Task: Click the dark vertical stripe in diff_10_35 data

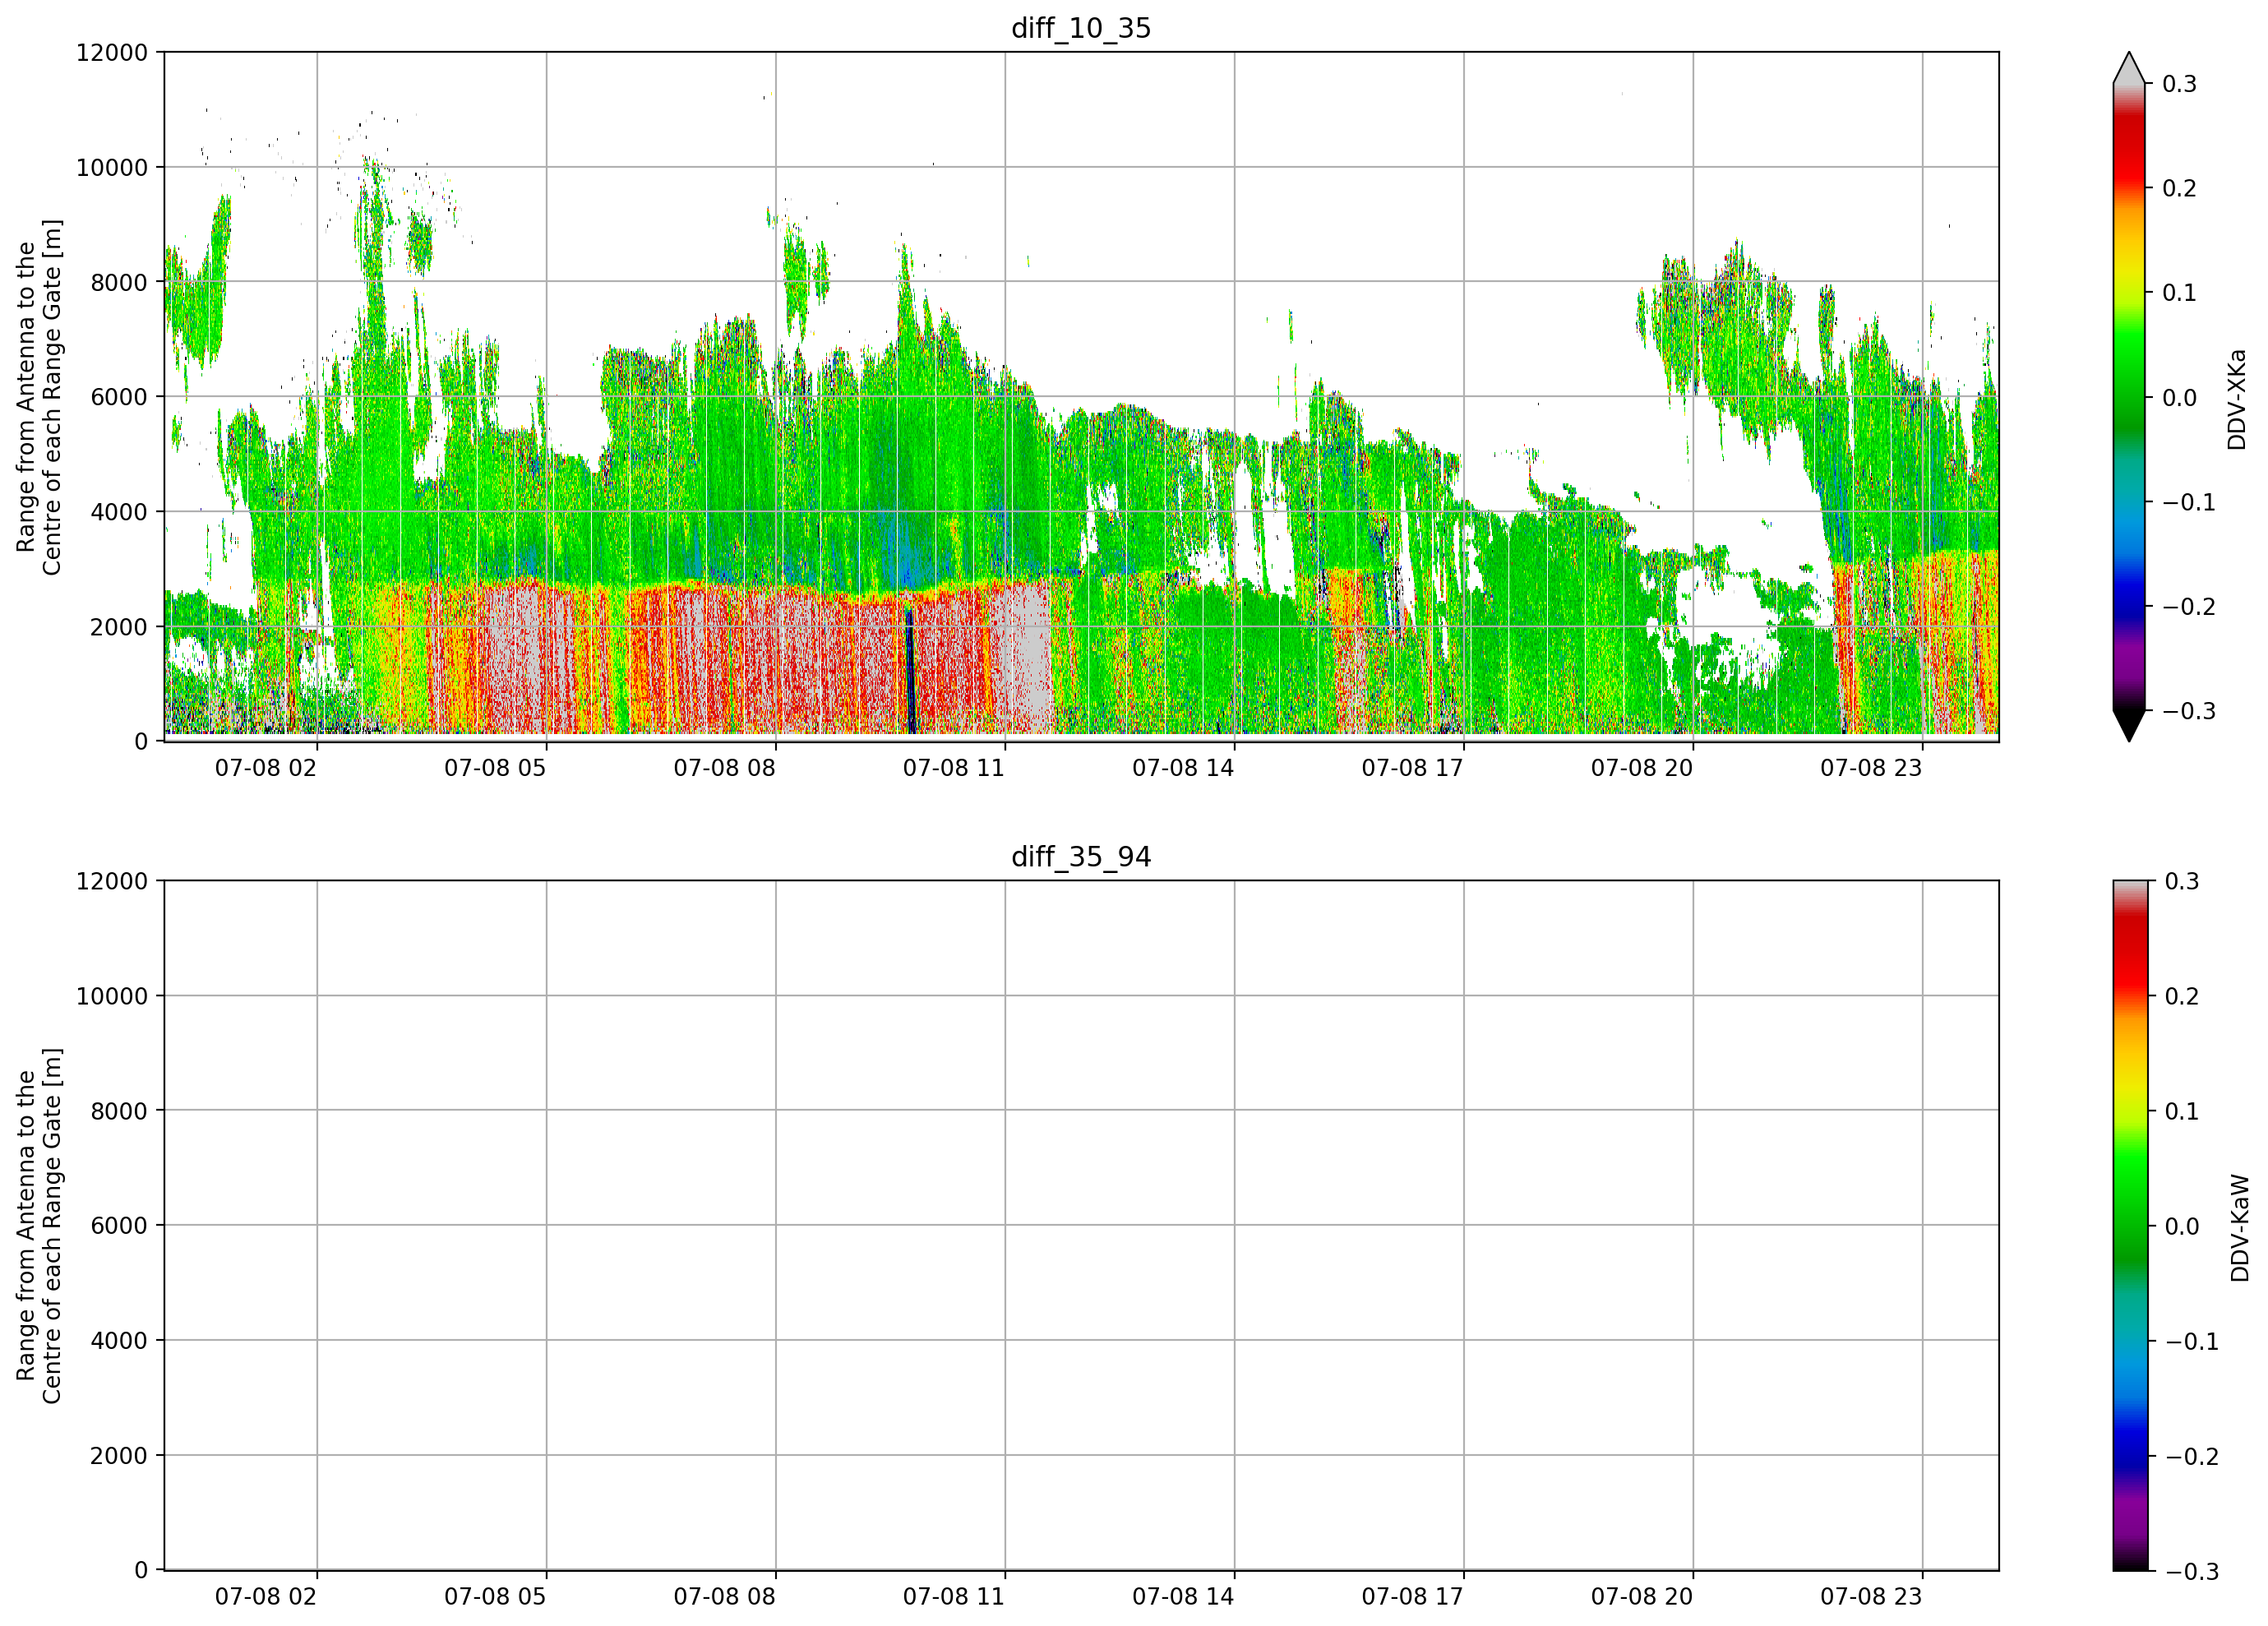Action: tap(910, 672)
